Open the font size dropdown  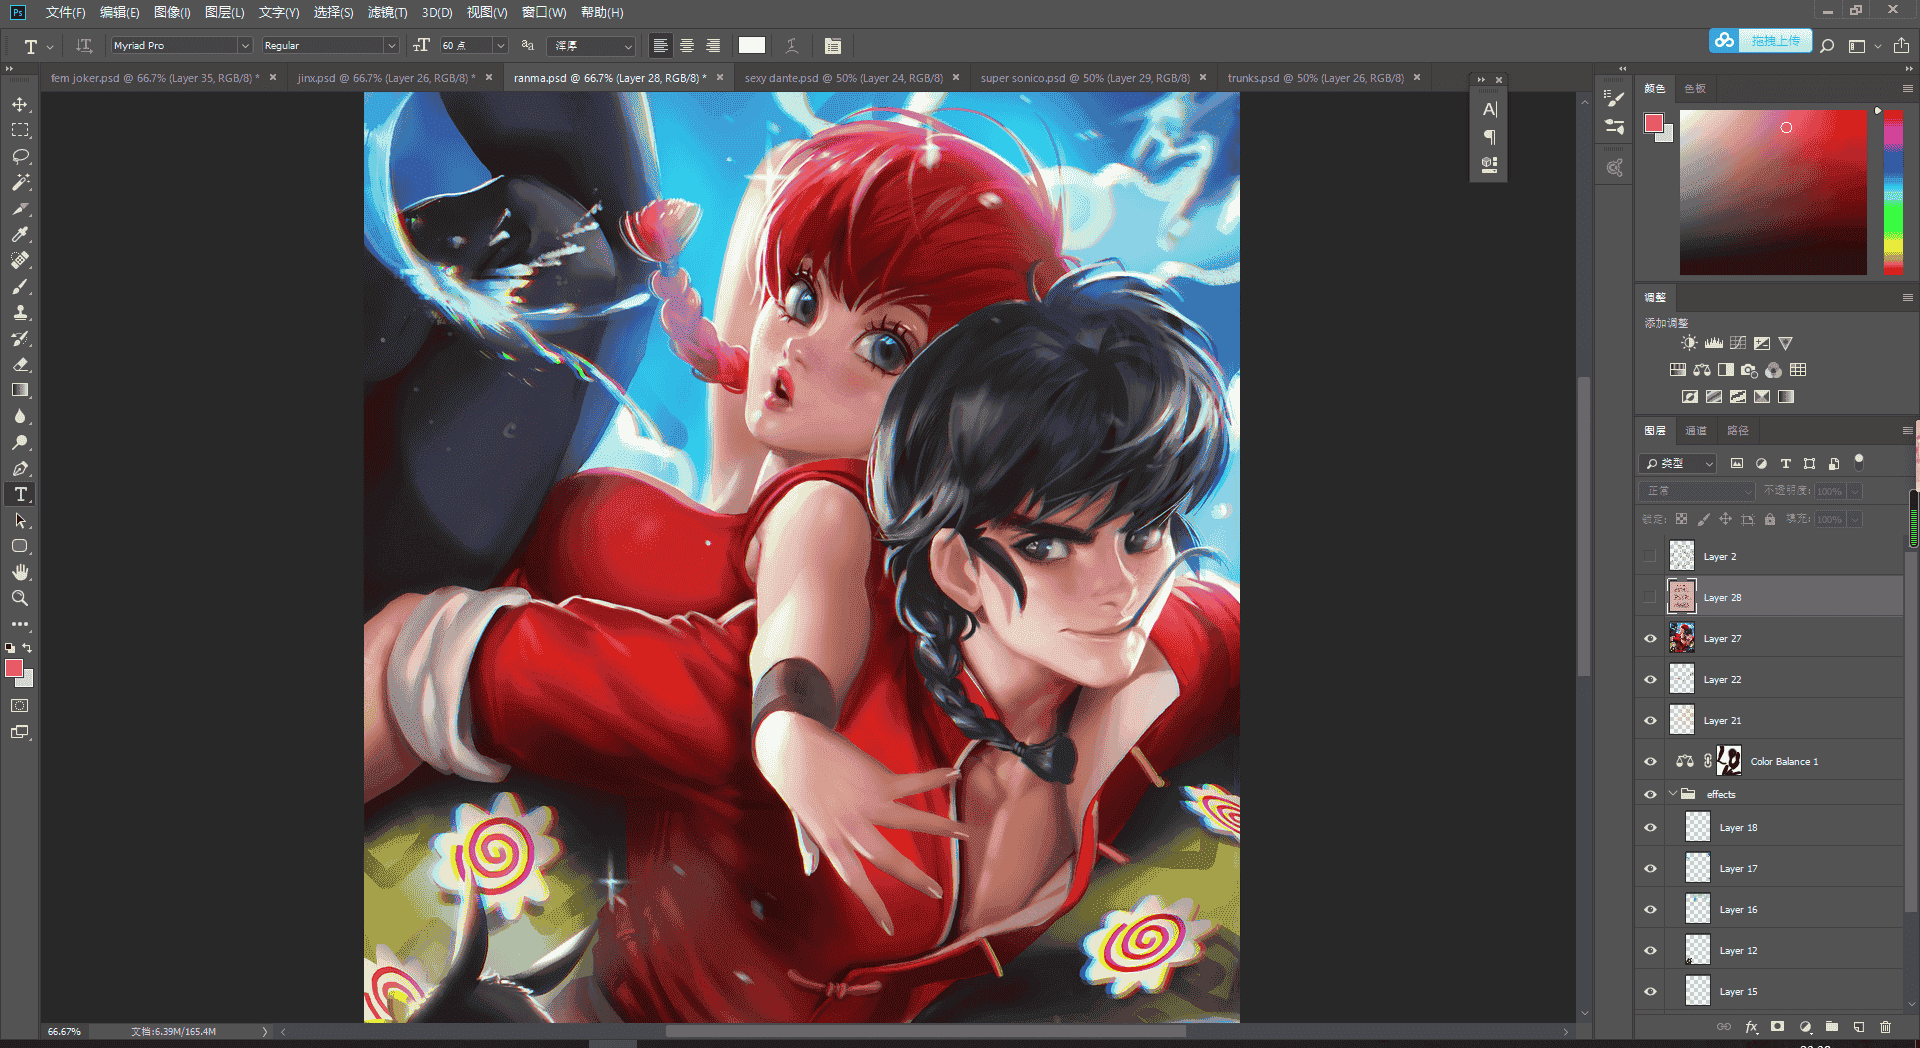pos(501,46)
